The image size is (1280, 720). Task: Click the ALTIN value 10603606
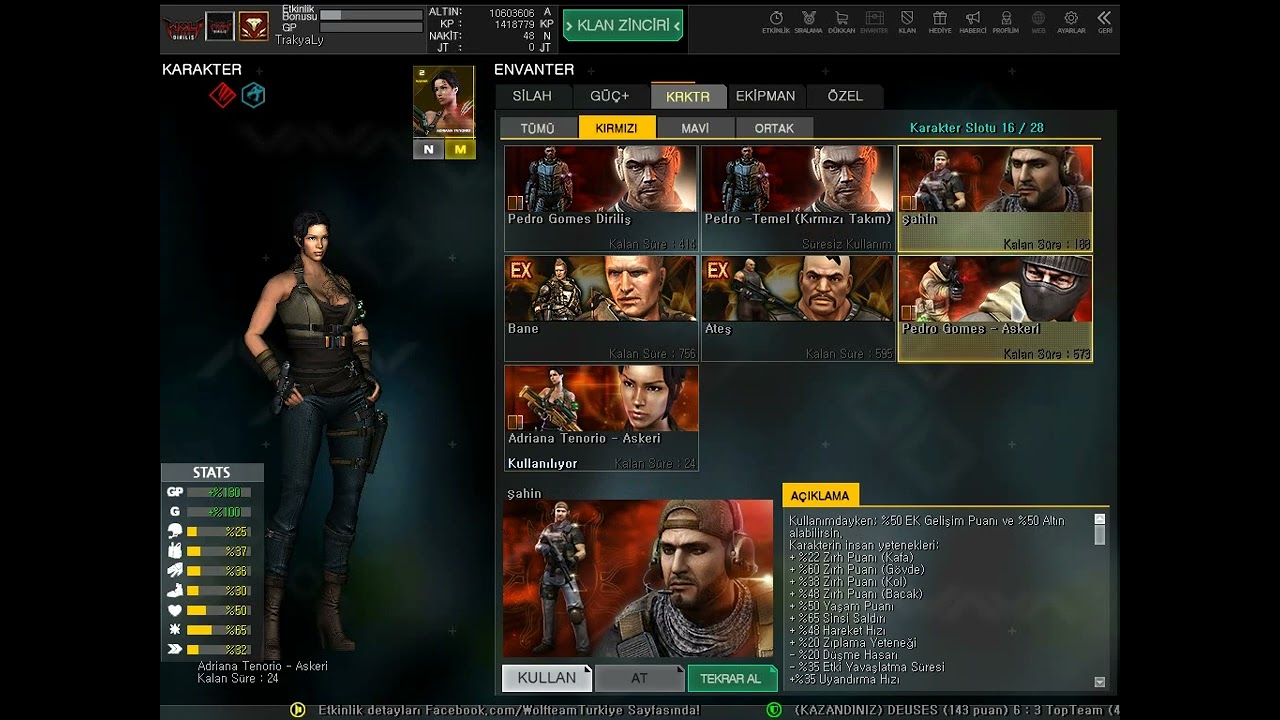pos(512,12)
